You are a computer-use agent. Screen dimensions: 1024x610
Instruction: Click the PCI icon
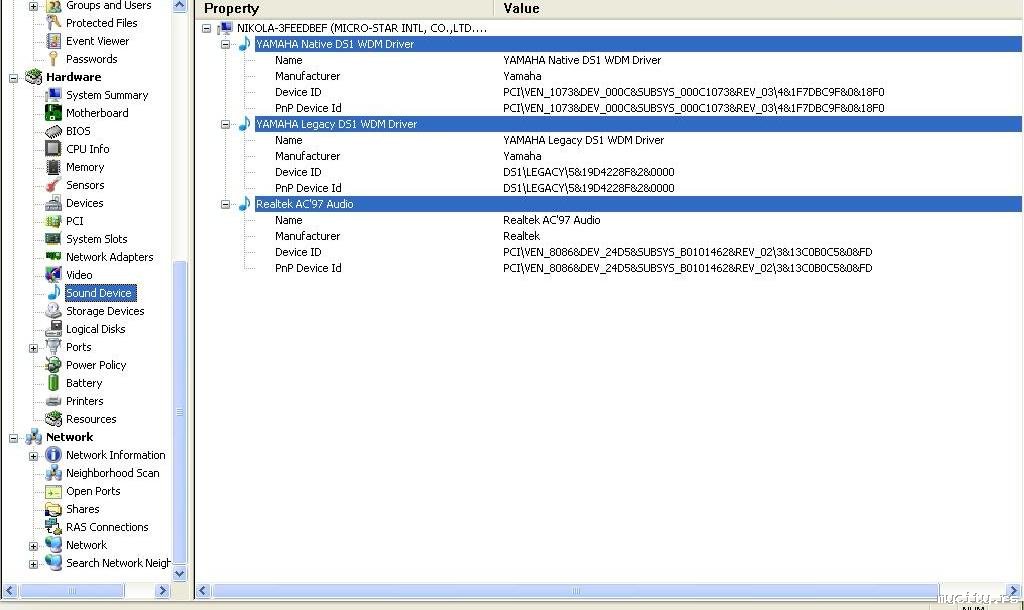coord(54,221)
